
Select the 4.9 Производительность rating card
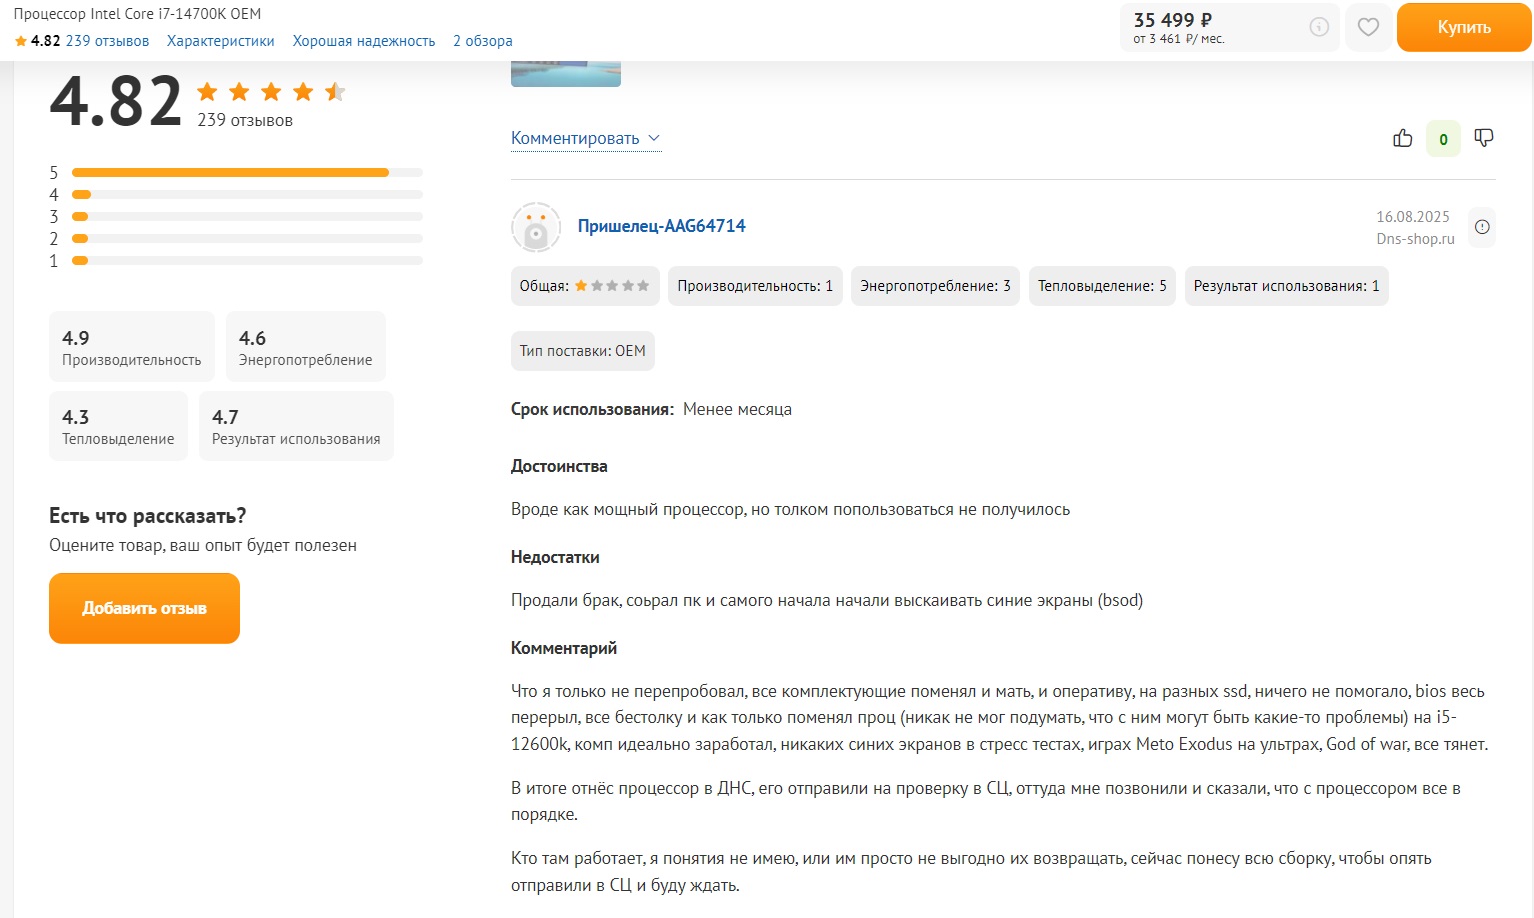pyautogui.click(x=132, y=347)
